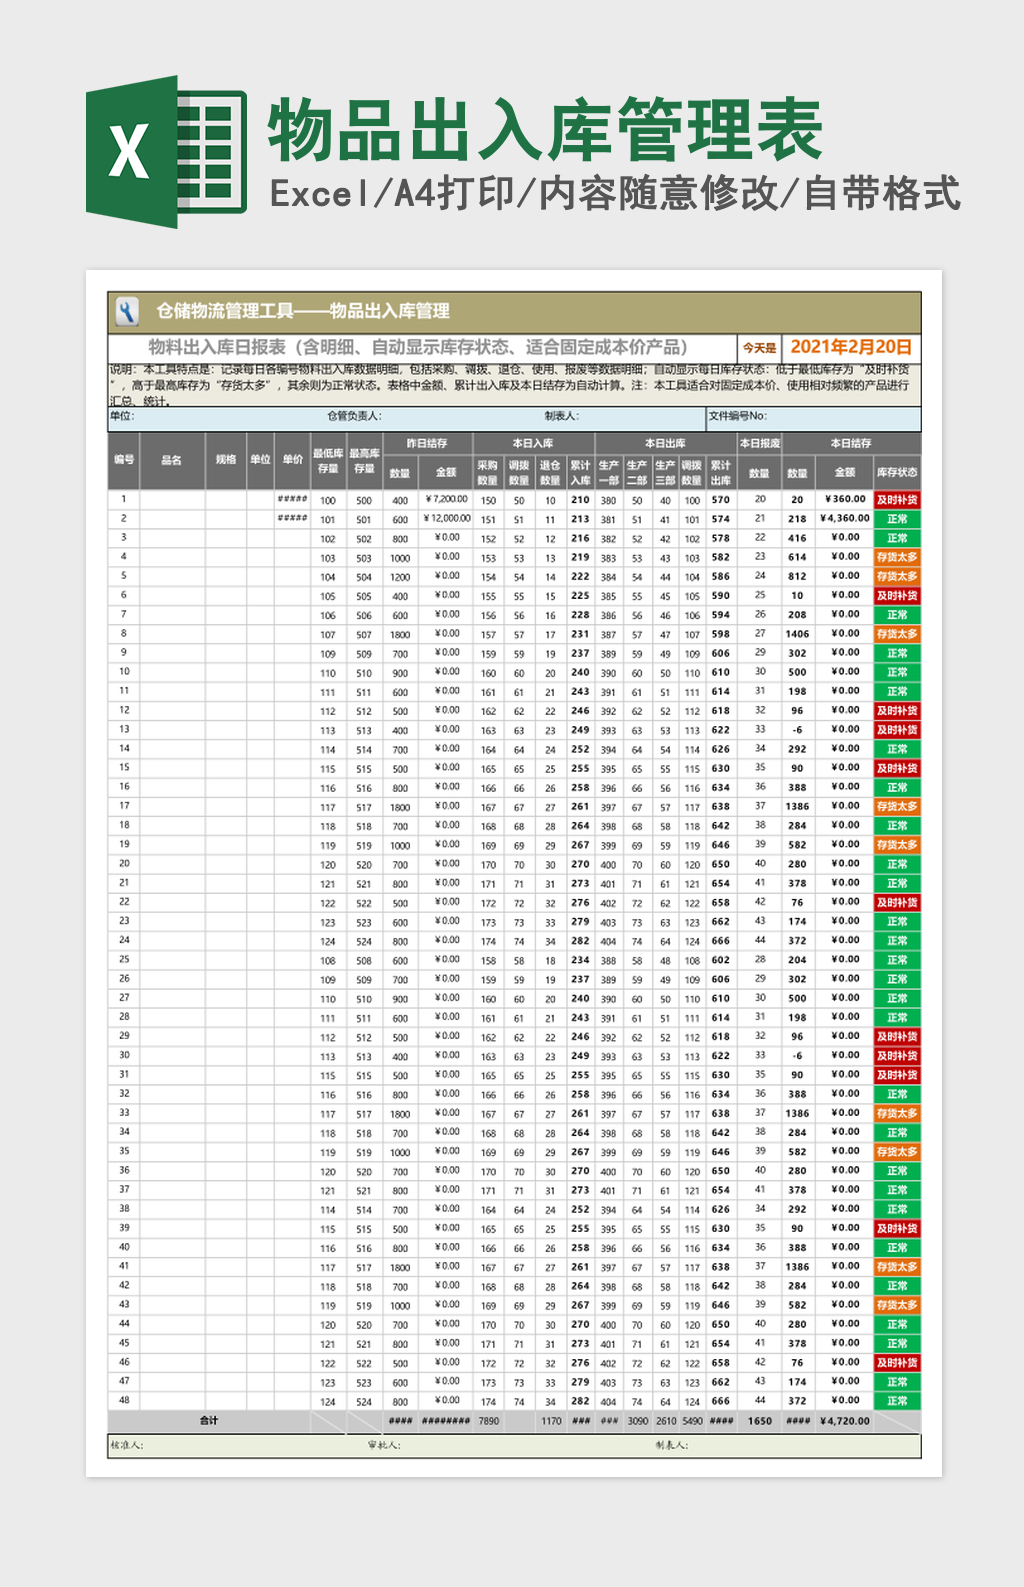Click the ¥360.00 balance amount in row 1
This screenshot has height=1587, width=1024.
pos(845,499)
